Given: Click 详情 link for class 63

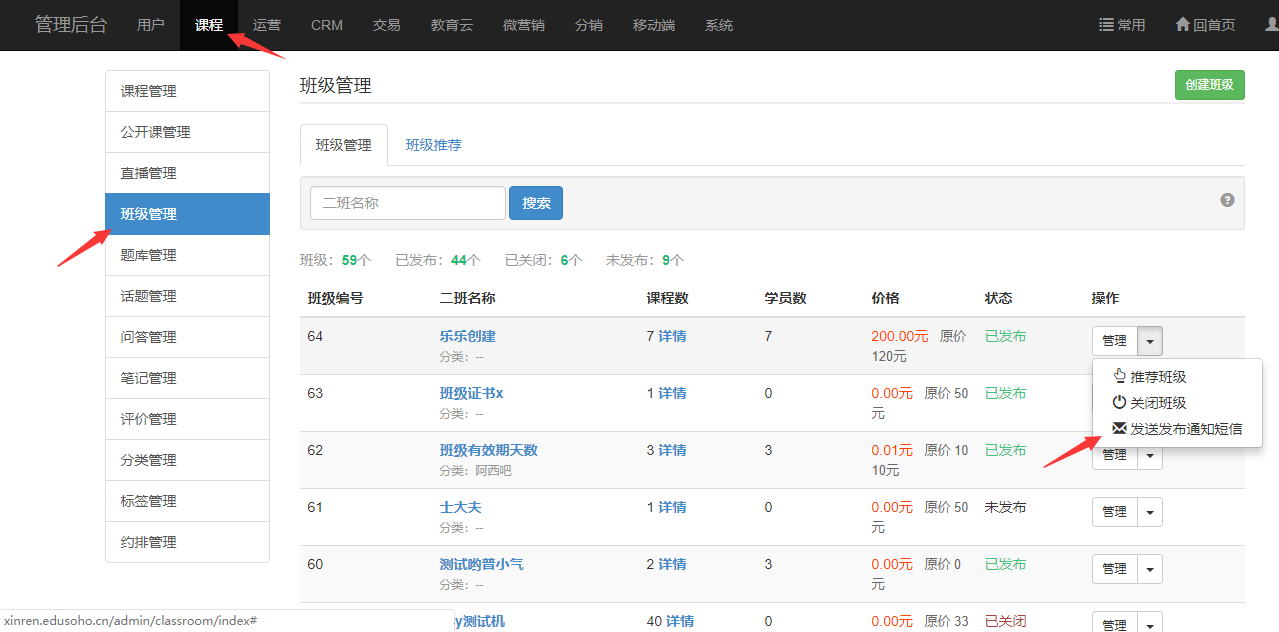Looking at the screenshot, I should (x=672, y=393).
